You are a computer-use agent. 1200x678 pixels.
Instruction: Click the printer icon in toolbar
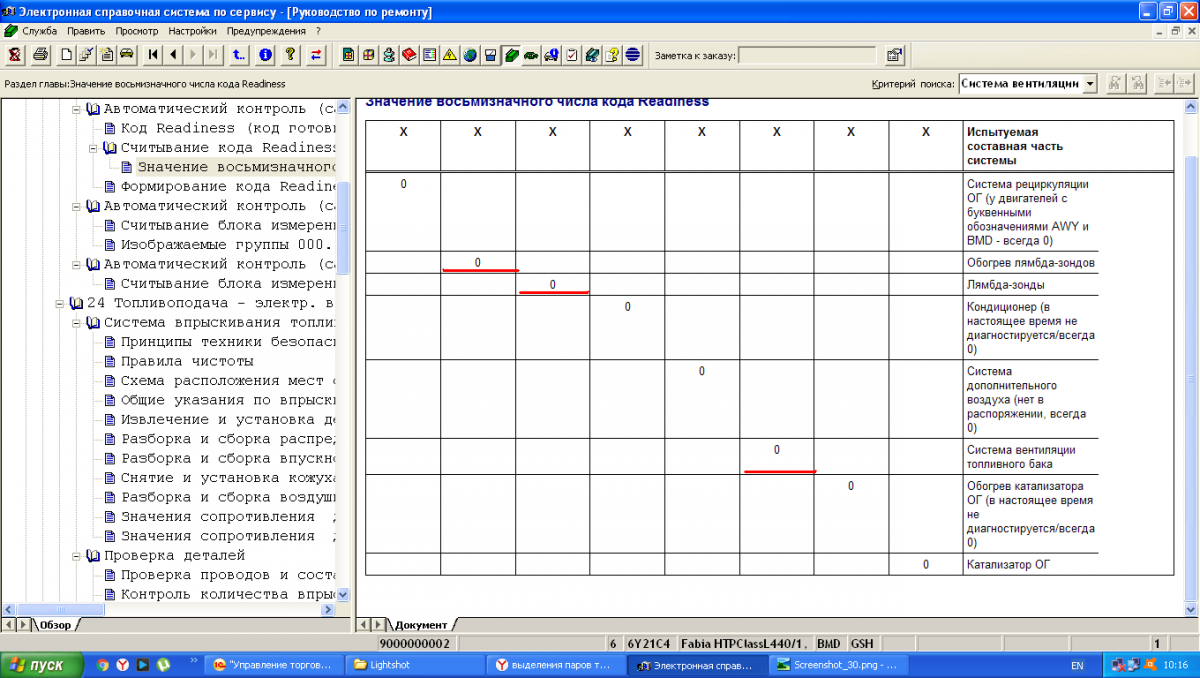pyautogui.click(x=40, y=55)
